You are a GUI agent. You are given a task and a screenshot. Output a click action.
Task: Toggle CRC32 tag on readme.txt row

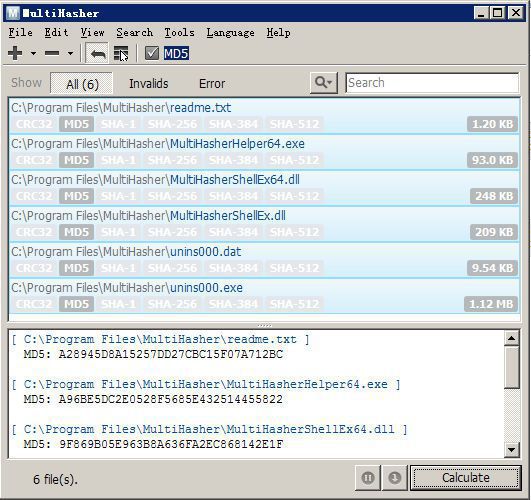click(34, 124)
